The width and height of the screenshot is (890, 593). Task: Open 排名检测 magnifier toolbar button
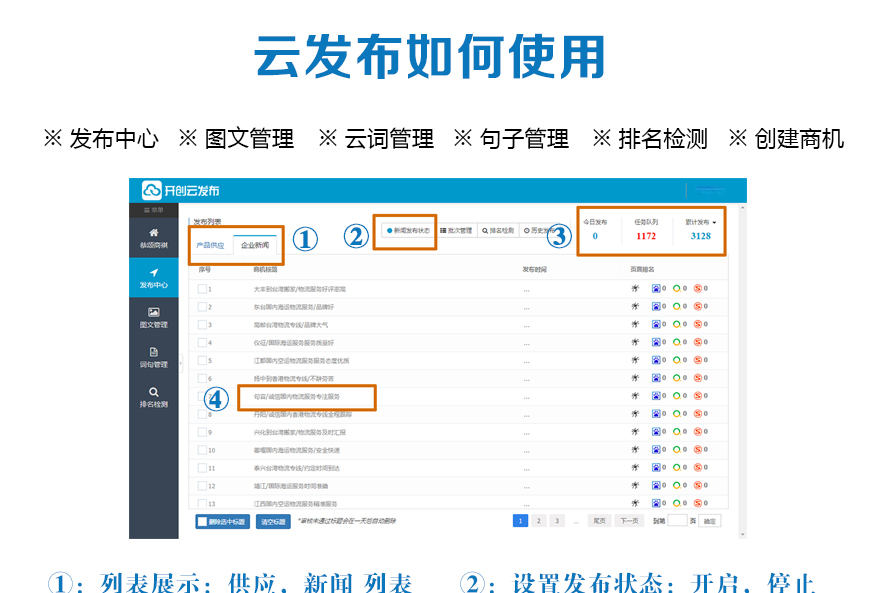[498, 230]
